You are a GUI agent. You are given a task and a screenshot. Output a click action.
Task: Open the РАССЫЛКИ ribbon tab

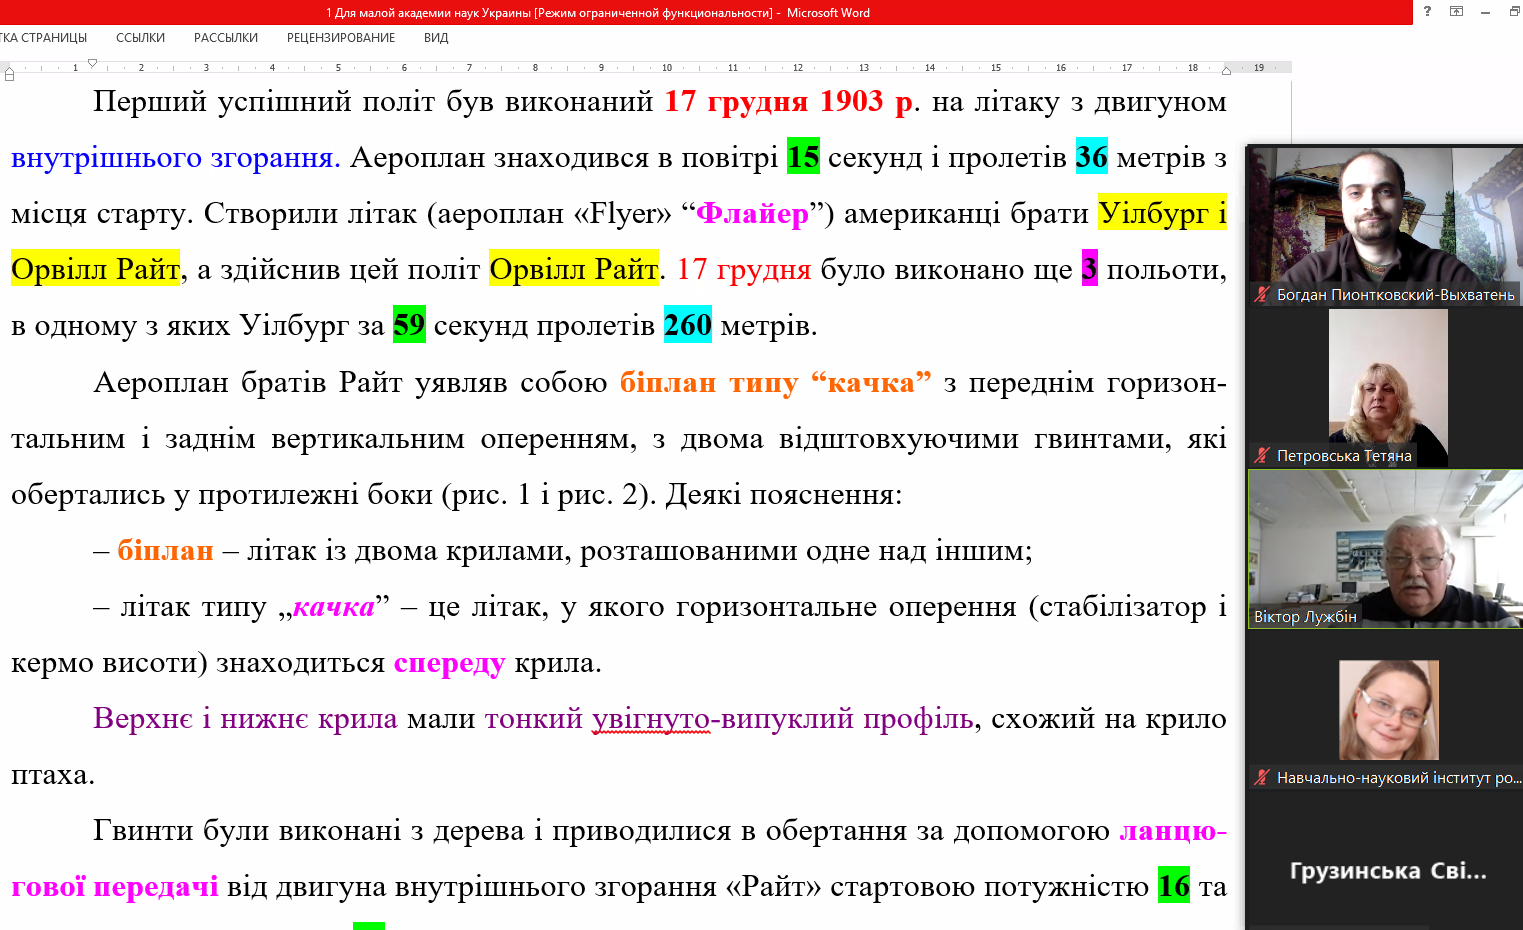[226, 38]
